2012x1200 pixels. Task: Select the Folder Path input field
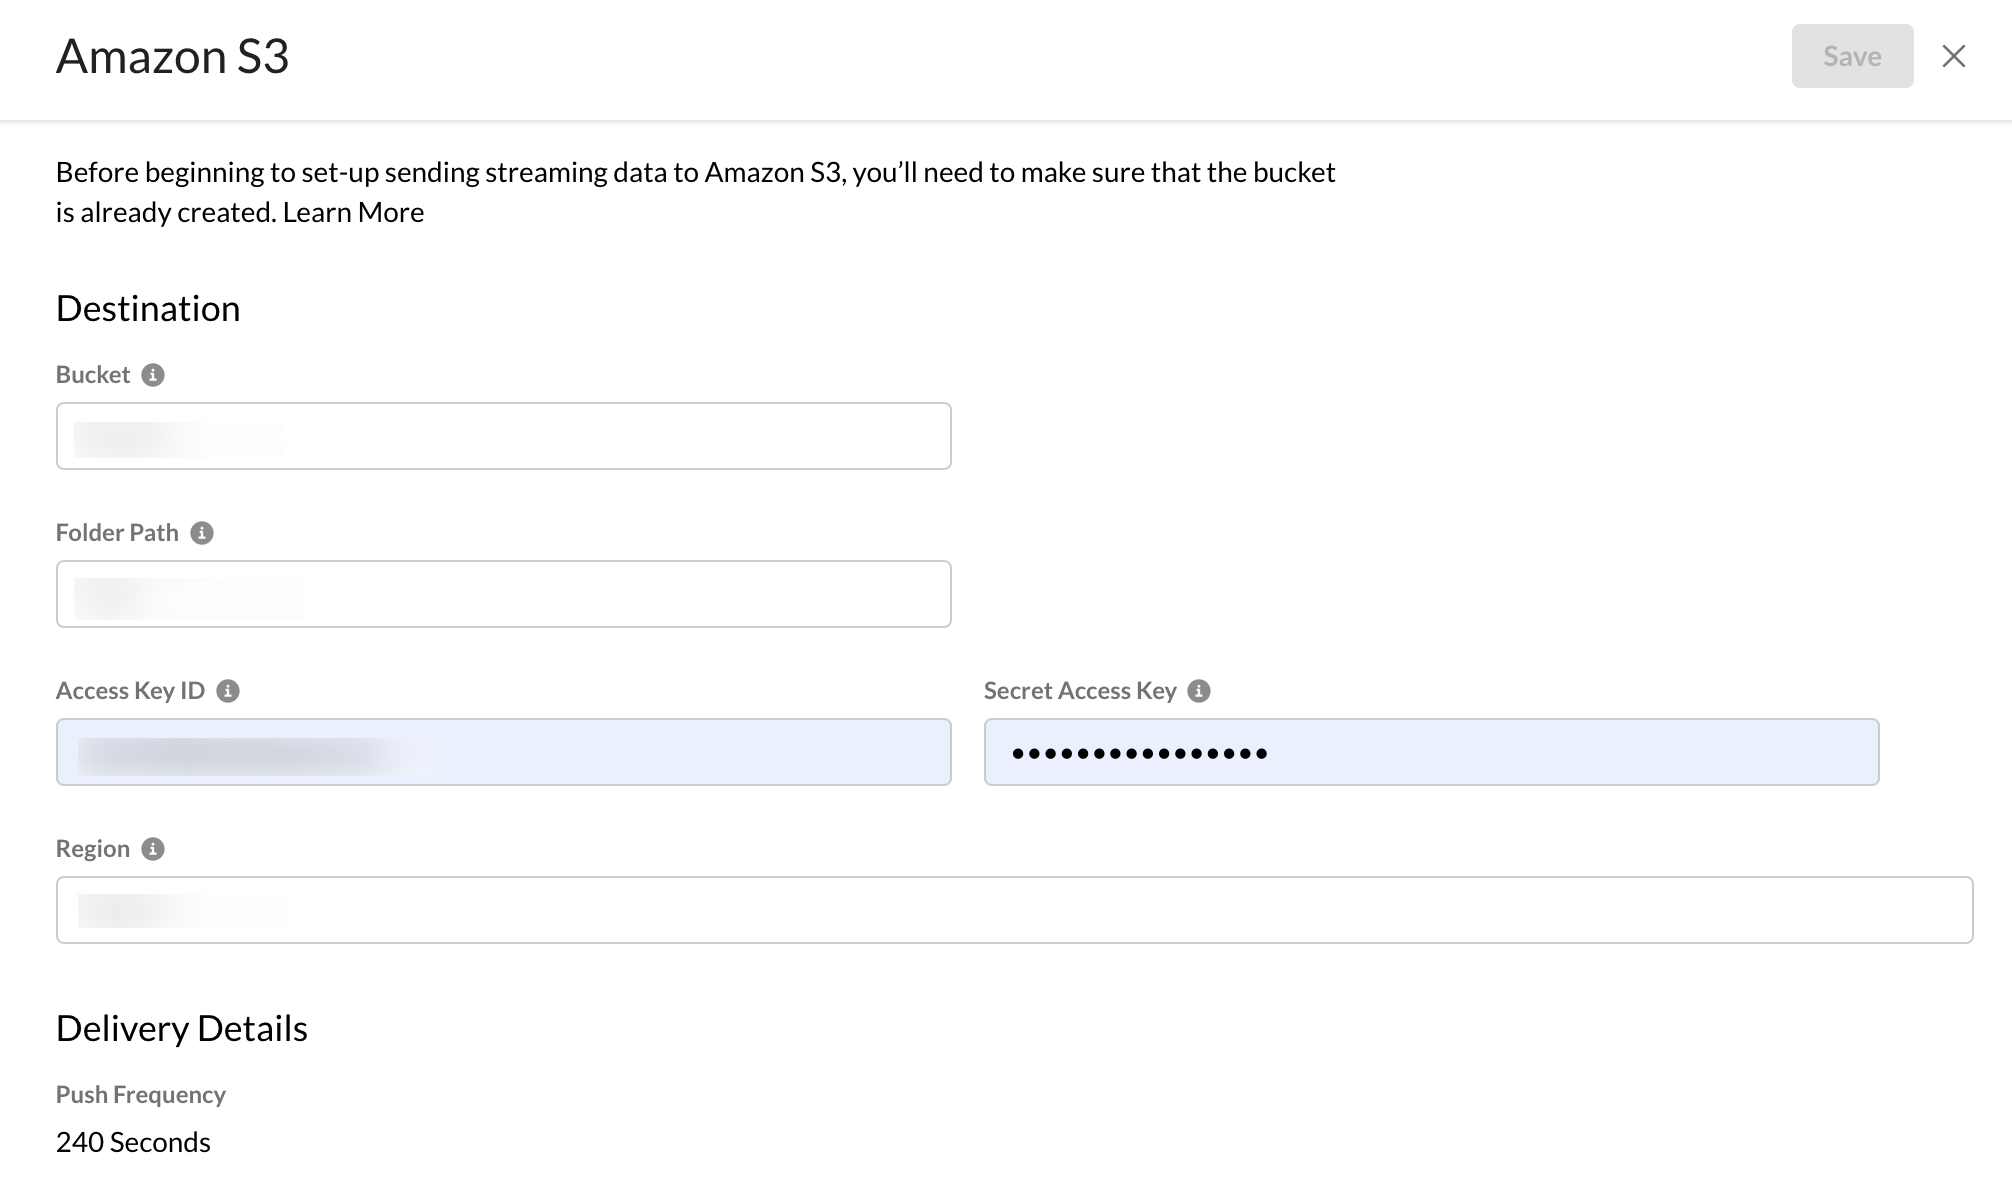coord(503,593)
